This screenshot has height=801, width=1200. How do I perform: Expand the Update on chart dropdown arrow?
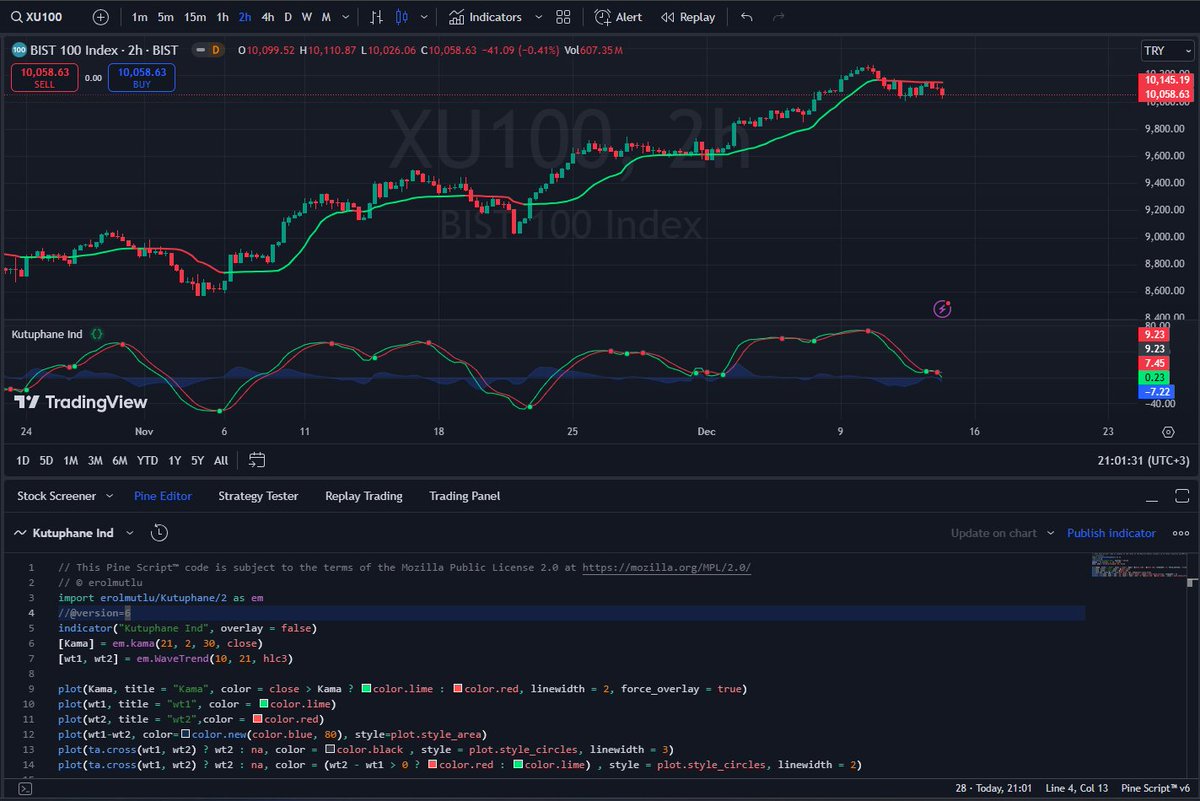1050,533
